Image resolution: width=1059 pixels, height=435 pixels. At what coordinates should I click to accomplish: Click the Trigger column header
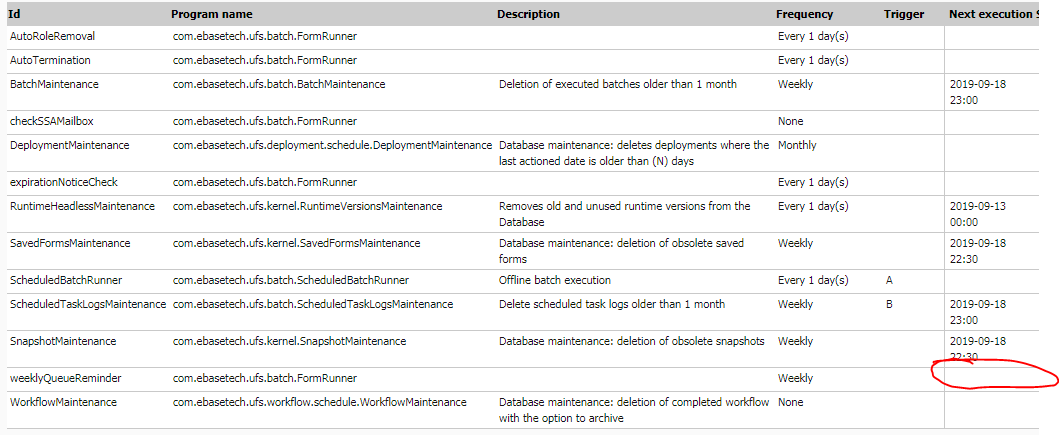(904, 14)
